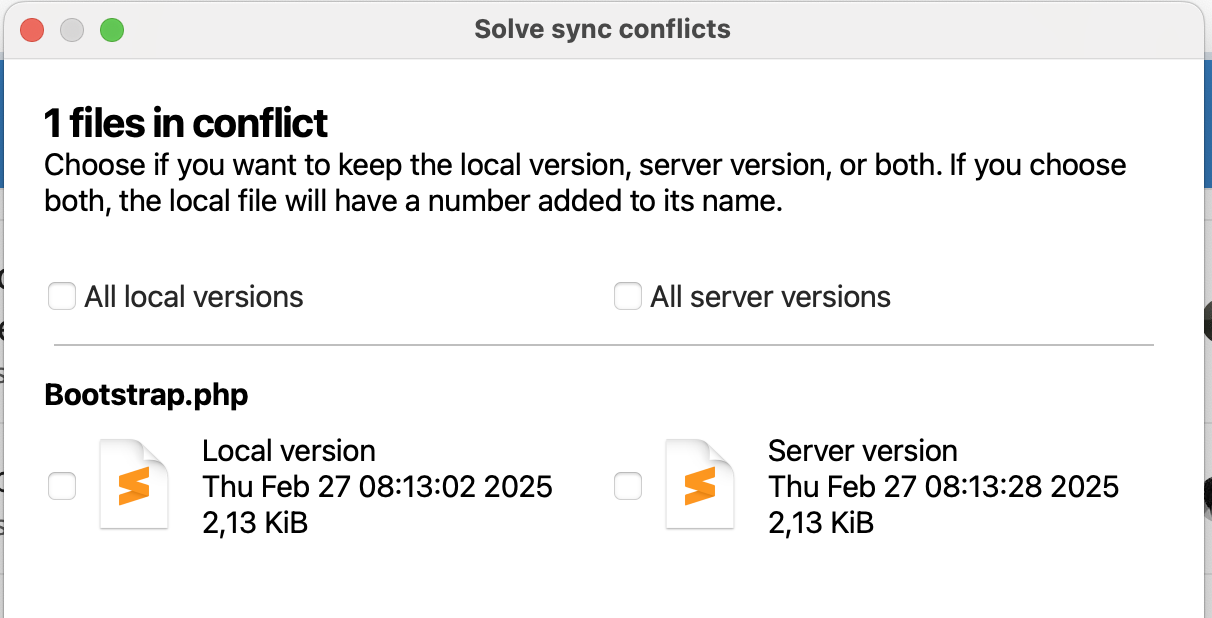Click the local file size 2,13 KiB
Image resolution: width=1212 pixels, height=618 pixels.
point(255,522)
